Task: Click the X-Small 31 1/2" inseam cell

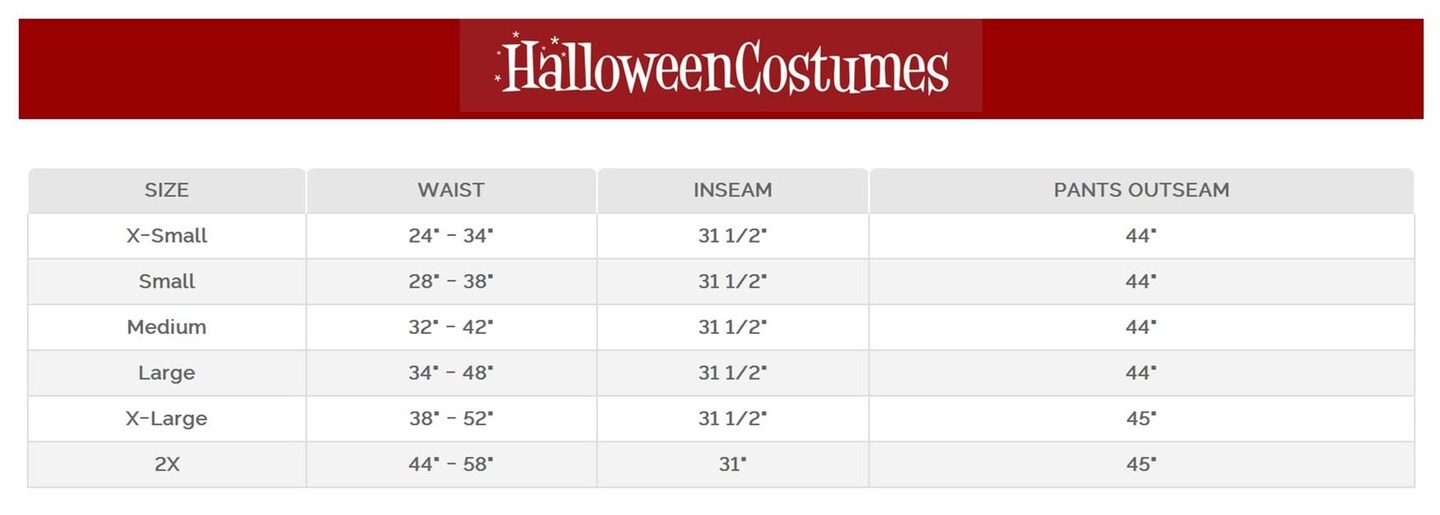Action: 732,236
